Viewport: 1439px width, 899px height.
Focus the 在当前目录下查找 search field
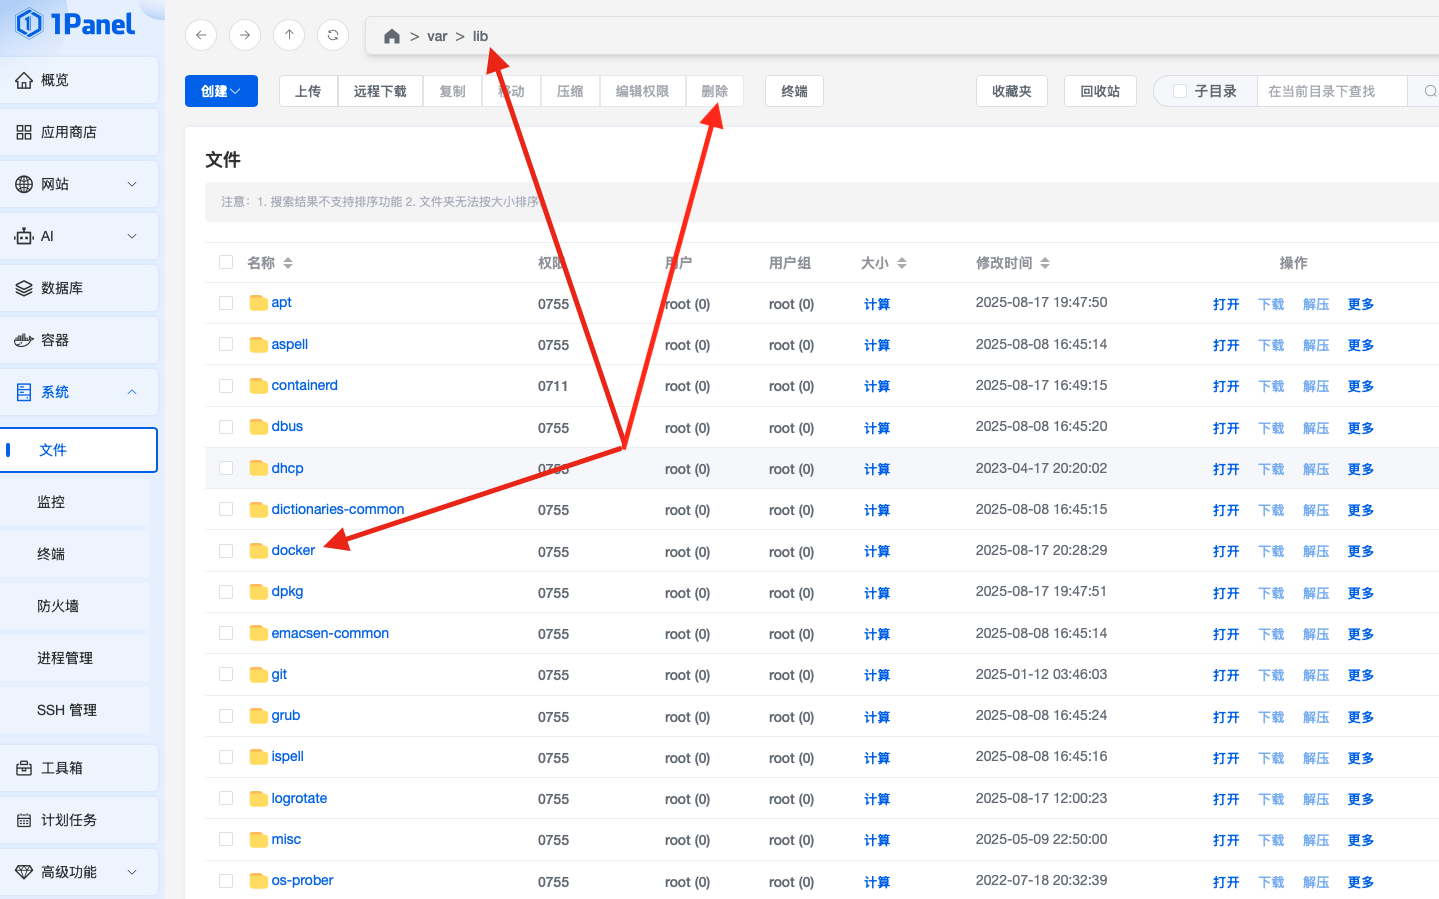[1330, 91]
